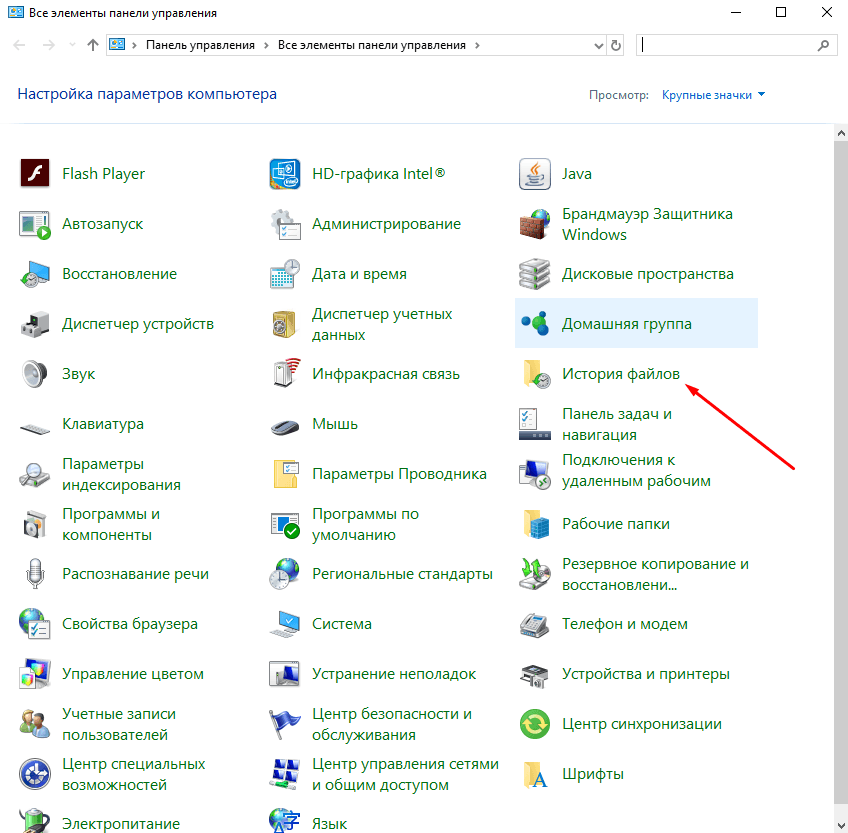Expand chevron after Панель управления breadcrumb
Viewport: 848px width, 833px height.
coord(266,45)
